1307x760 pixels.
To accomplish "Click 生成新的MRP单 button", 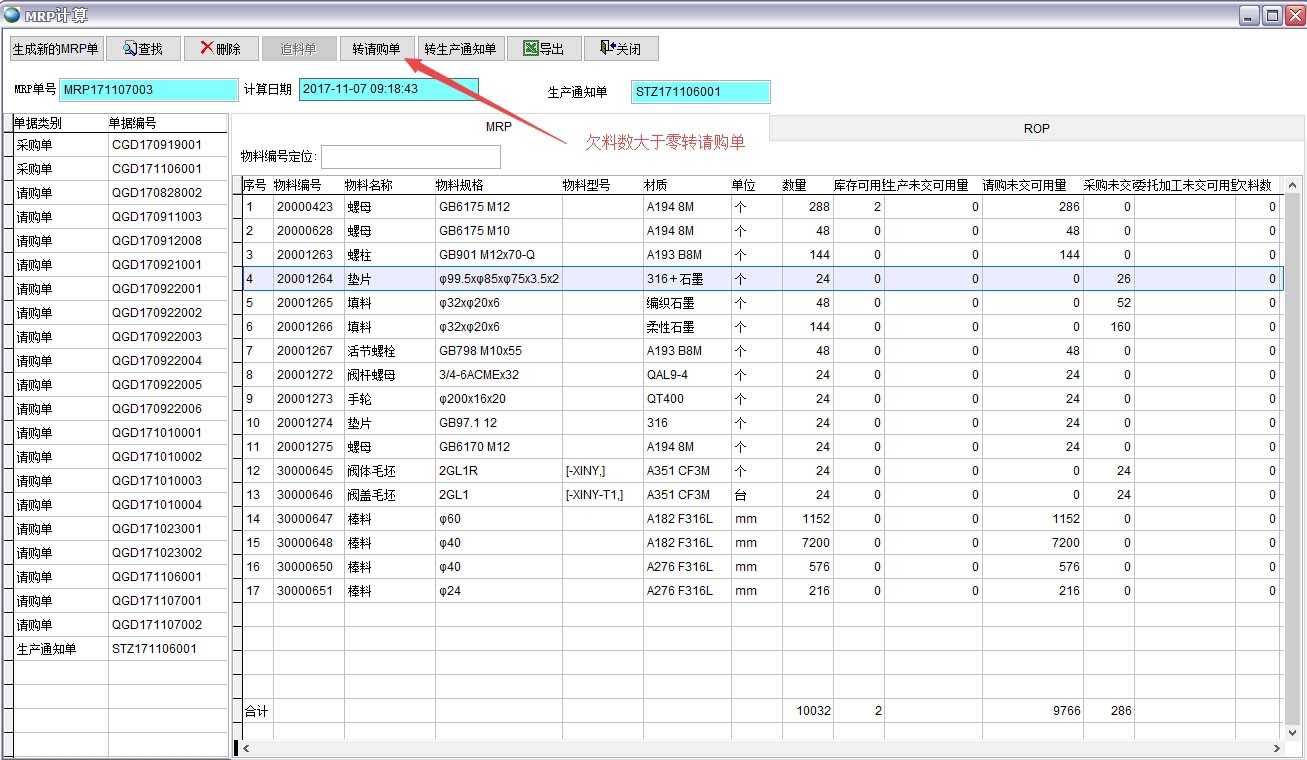I will (56, 49).
